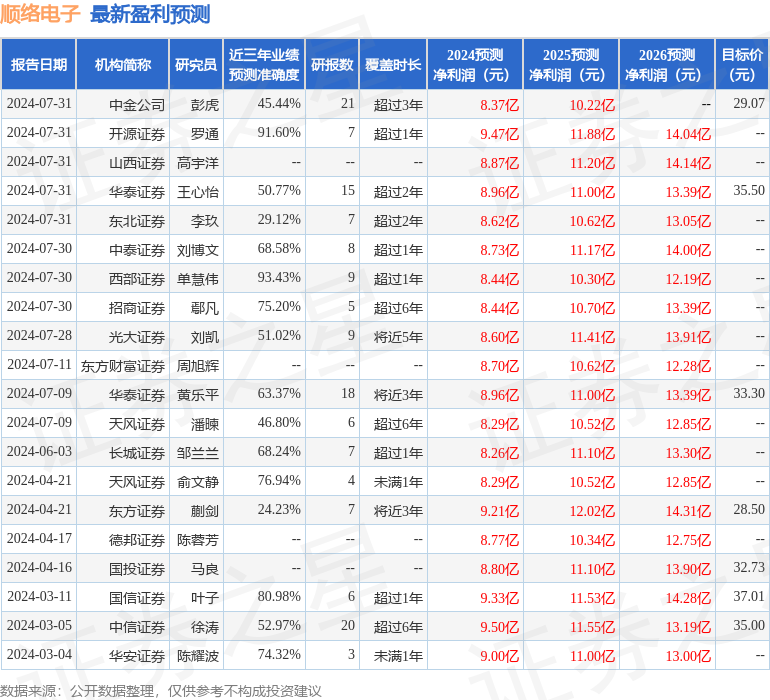Click the 2026预测净利润 column header
This screenshot has width=770, height=700.
point(667,64)
